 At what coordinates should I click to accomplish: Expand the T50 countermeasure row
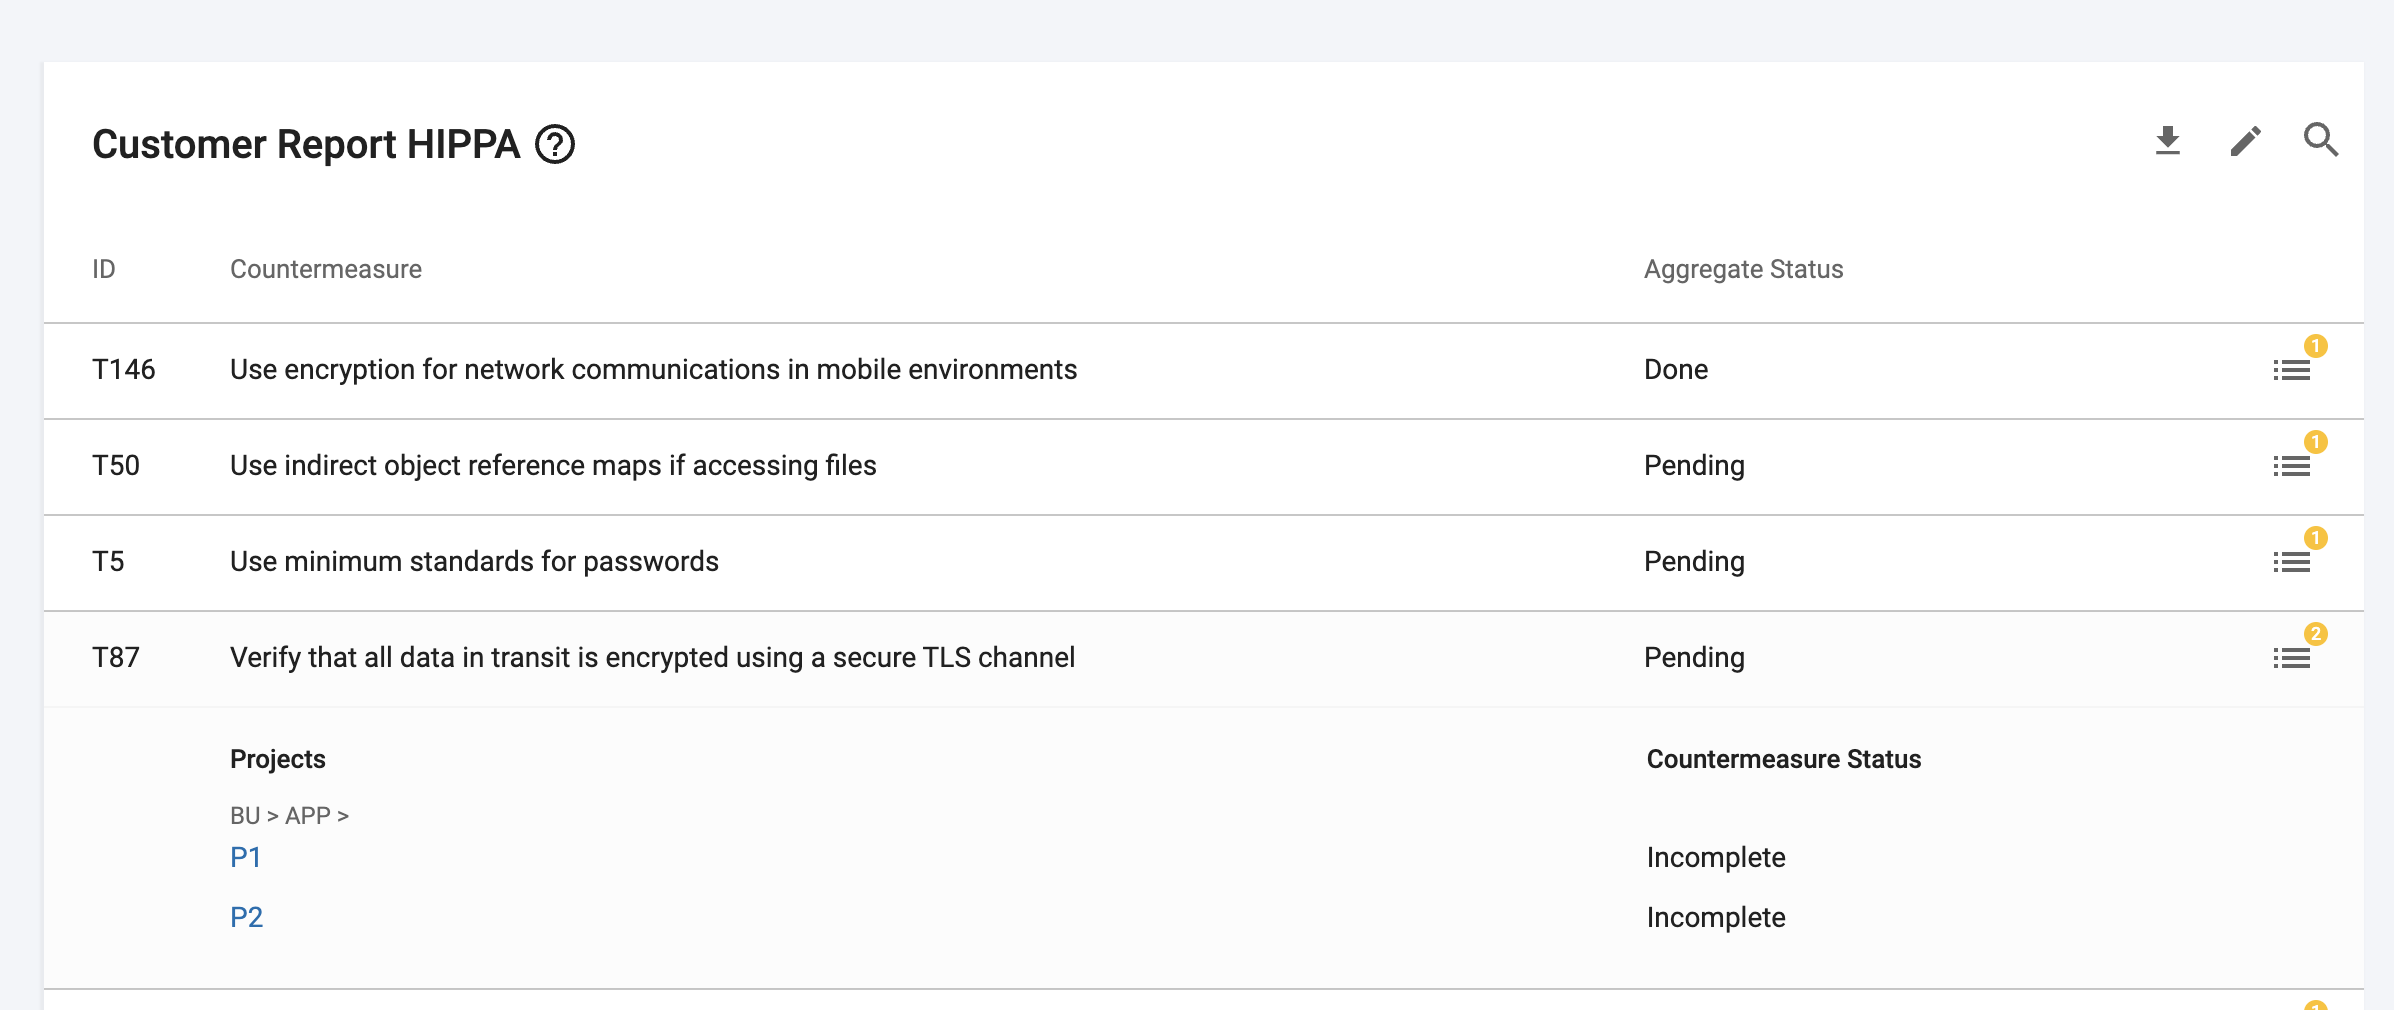553,465
